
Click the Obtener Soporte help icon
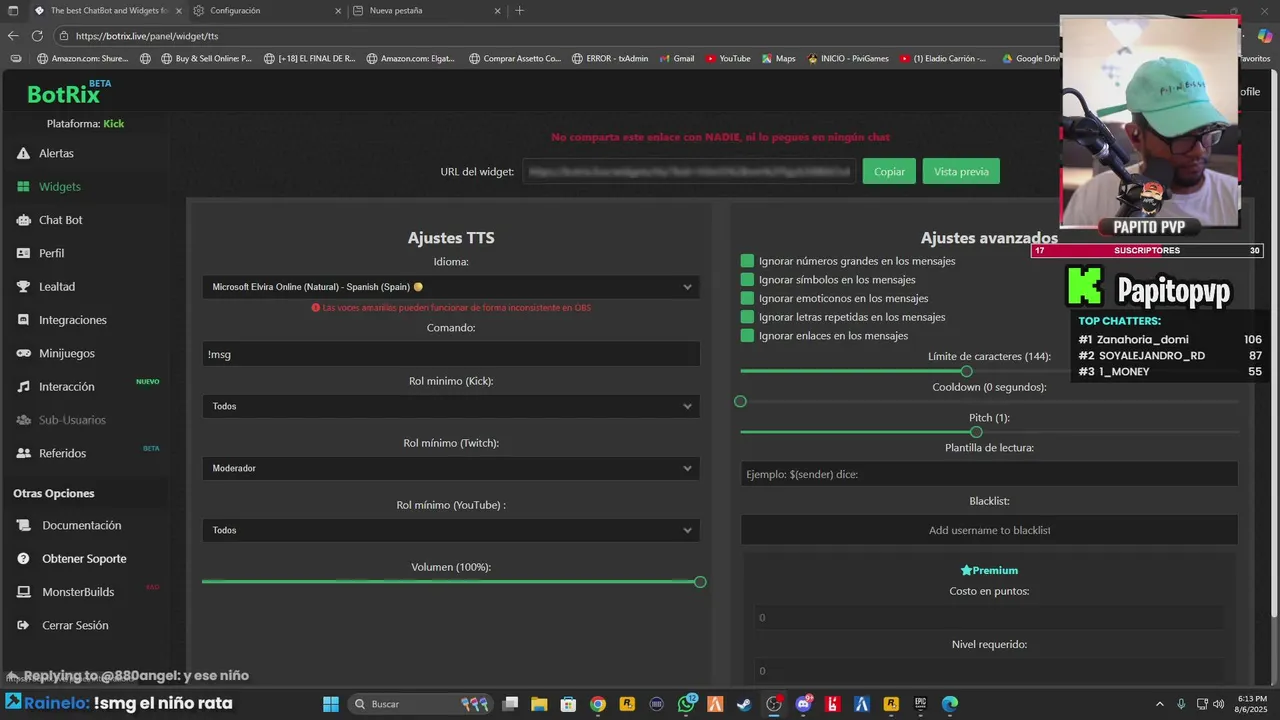point(23,559)
